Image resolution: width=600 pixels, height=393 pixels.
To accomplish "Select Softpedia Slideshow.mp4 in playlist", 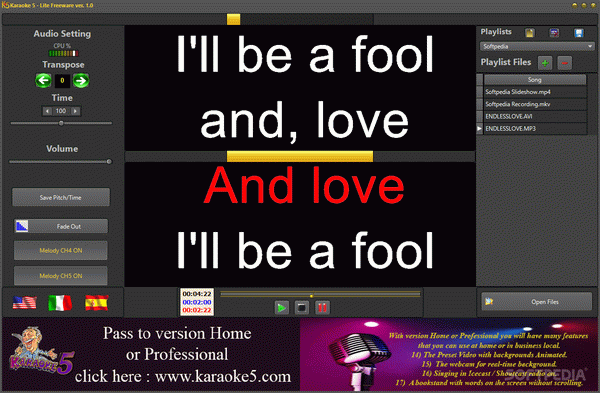I will (x=535, y=92).
